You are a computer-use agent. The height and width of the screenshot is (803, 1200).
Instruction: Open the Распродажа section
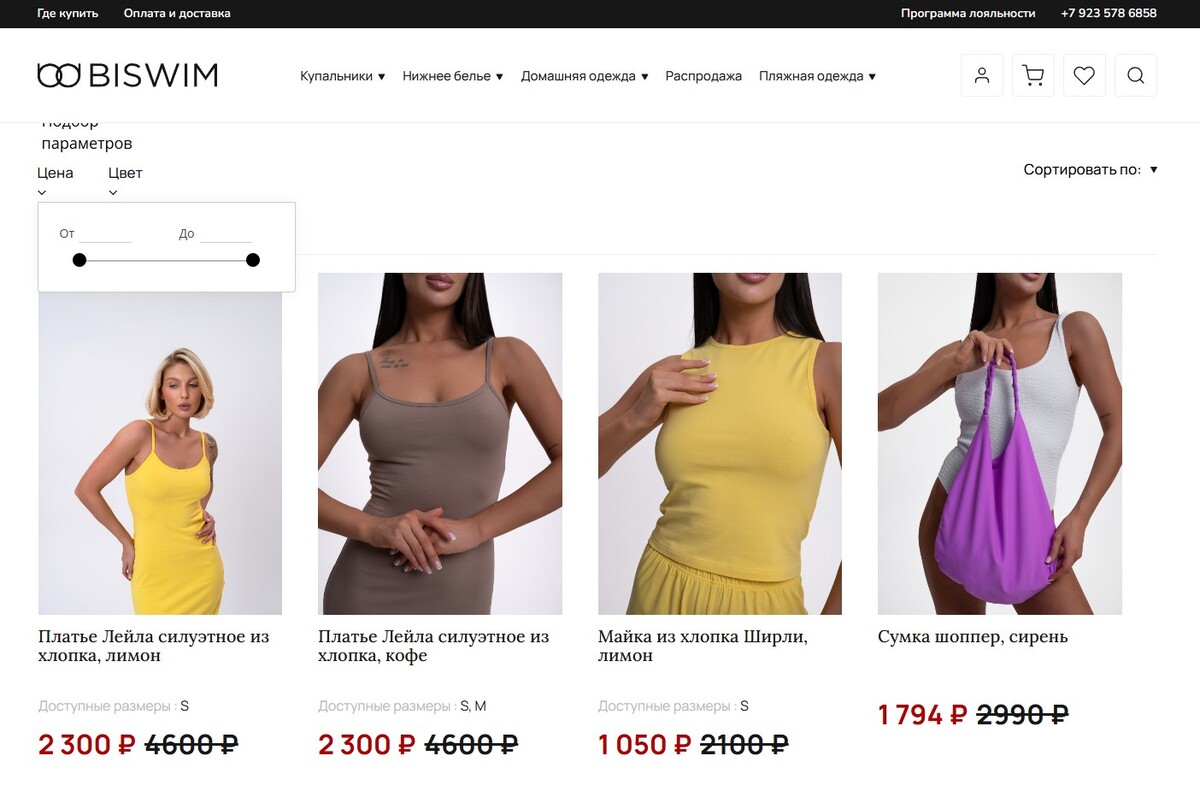tap(703, 76)
